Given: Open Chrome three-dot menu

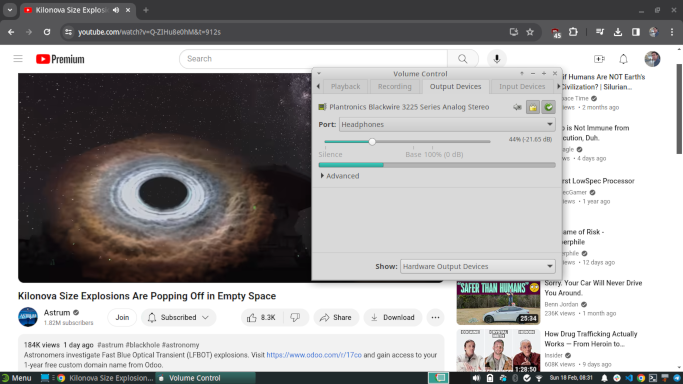Looking at the screenshot, I should [672, 32].
